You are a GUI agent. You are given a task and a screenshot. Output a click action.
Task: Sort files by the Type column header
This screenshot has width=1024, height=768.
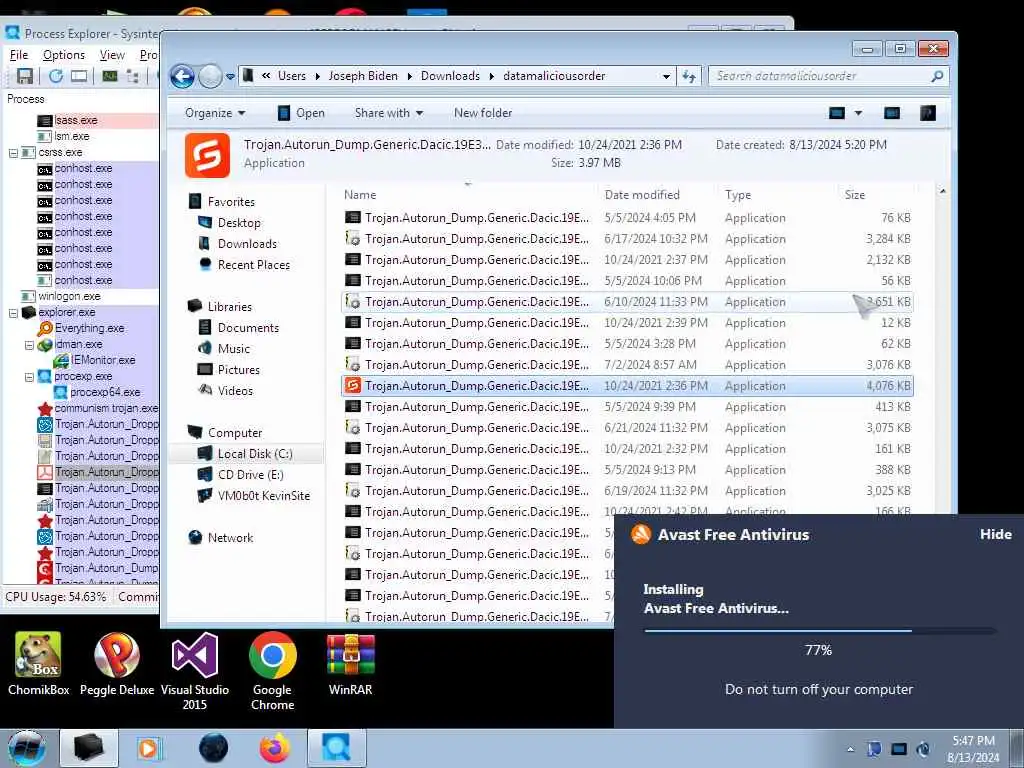click(779, 195)
